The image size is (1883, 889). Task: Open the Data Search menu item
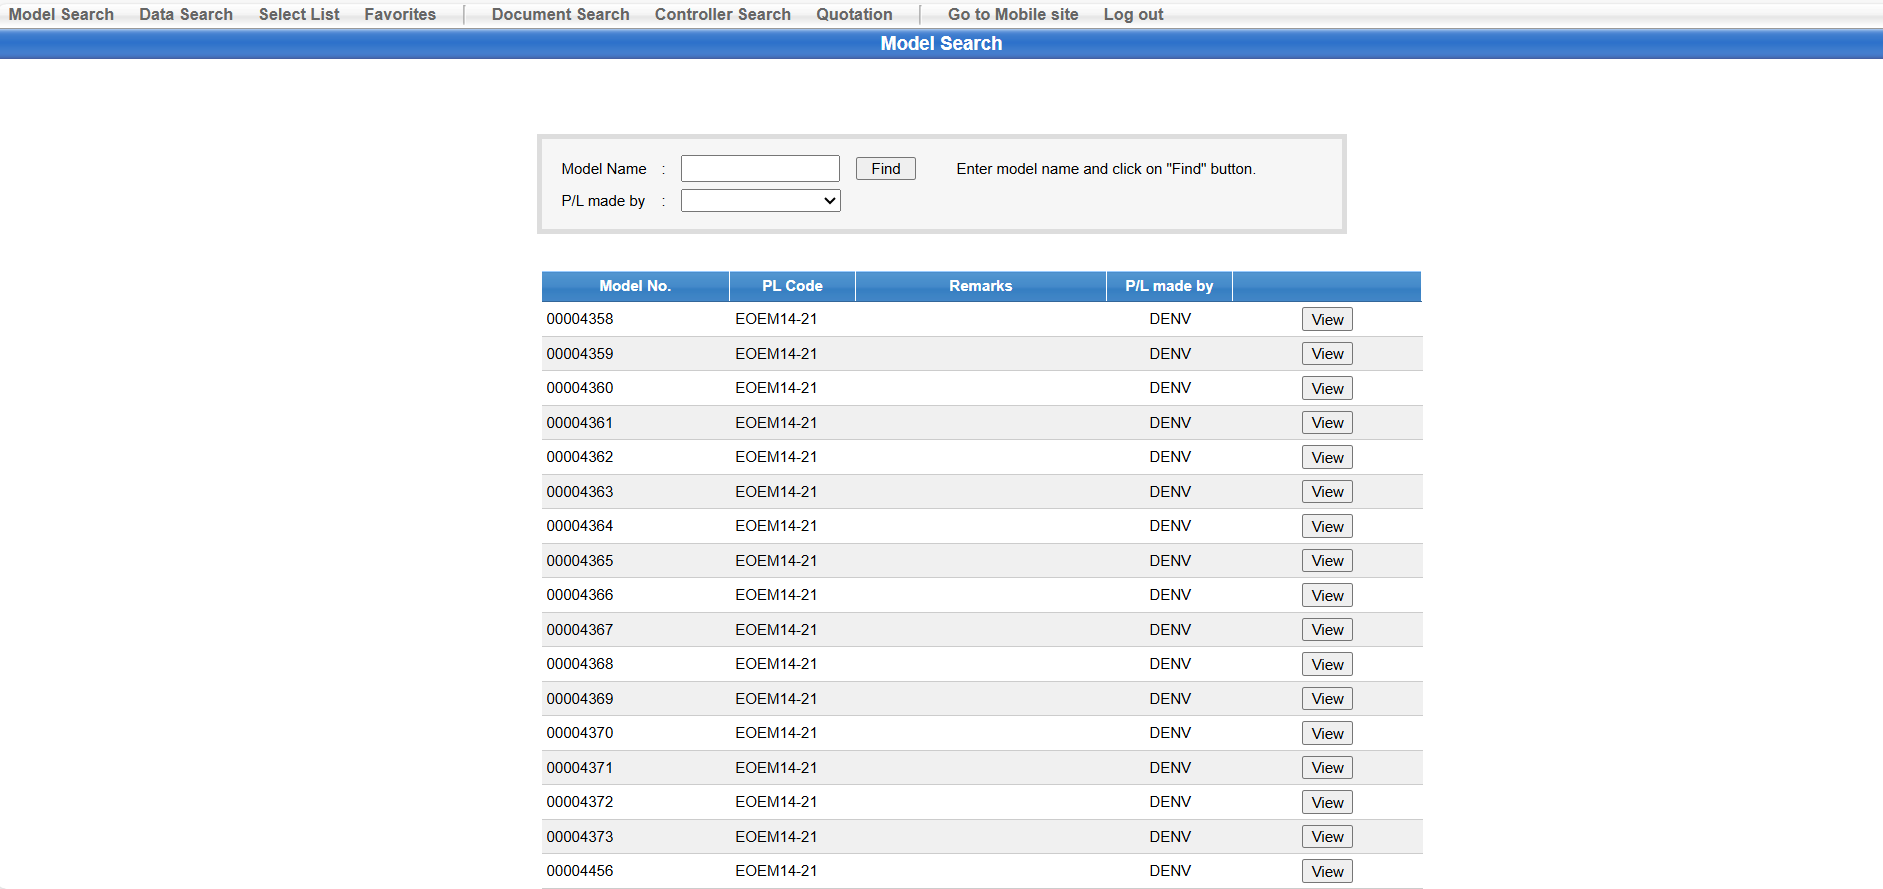tap(186, 14)
